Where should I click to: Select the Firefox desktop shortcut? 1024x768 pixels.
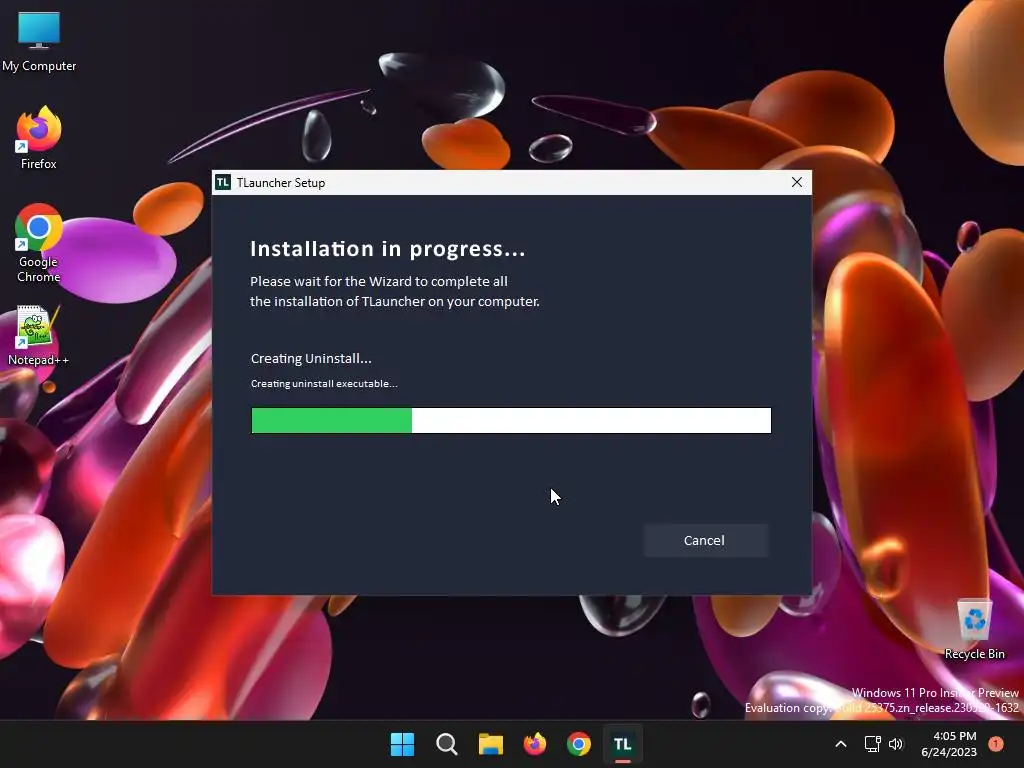(39, 138)
